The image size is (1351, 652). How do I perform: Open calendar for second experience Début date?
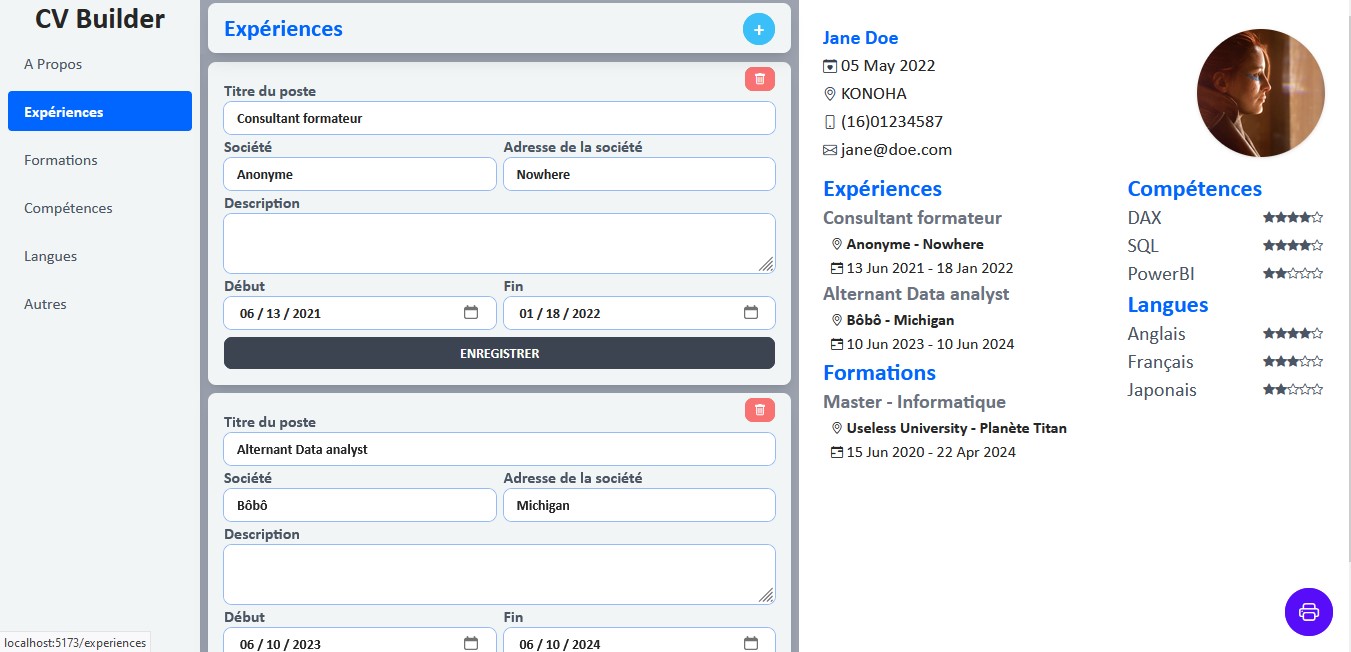click(471, 643)
